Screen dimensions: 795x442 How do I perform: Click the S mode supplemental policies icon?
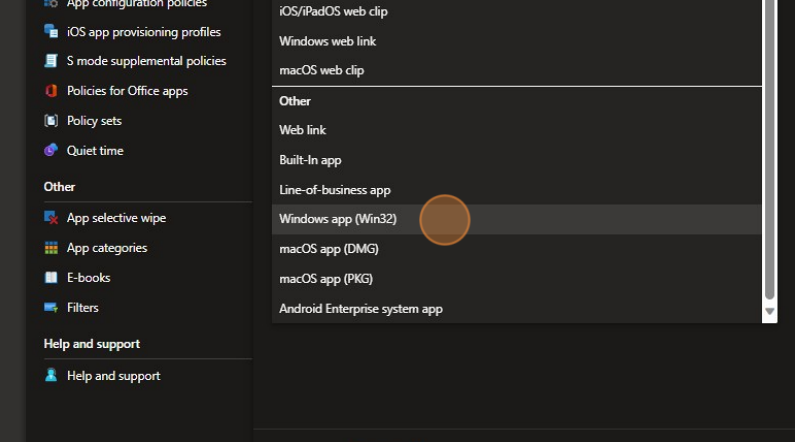(x=51, y=61)
